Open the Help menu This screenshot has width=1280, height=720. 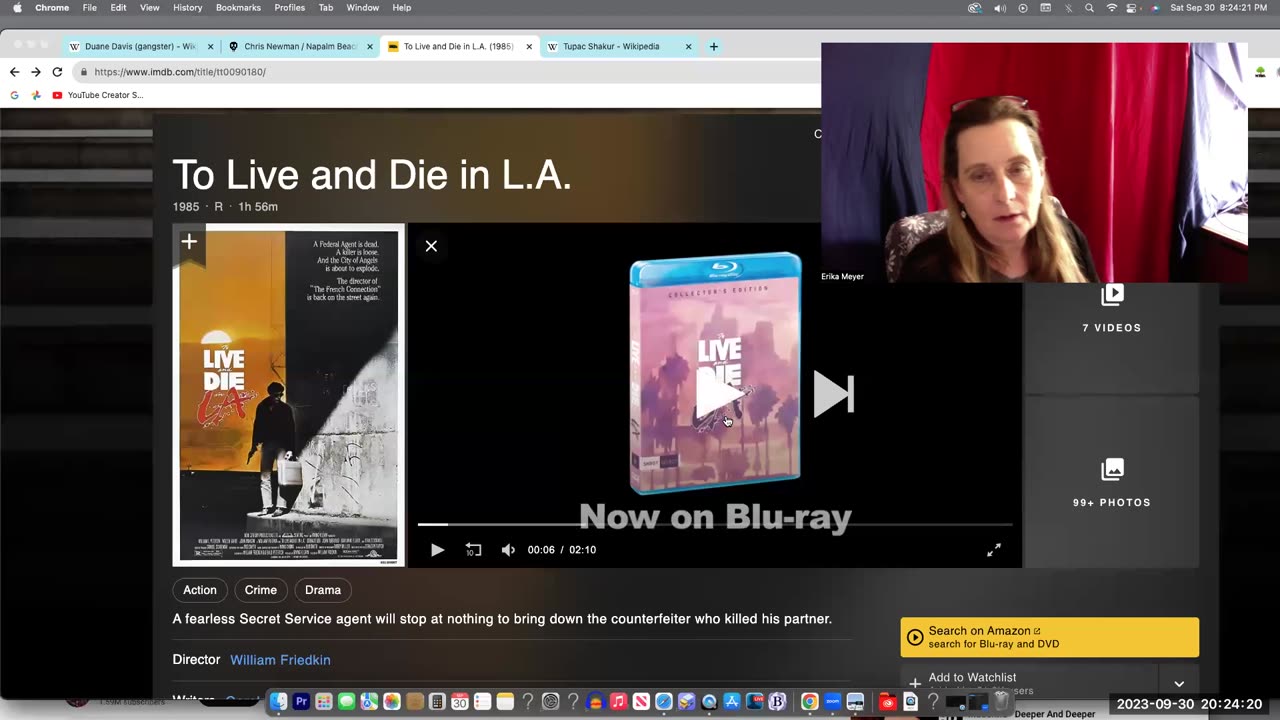401,7
